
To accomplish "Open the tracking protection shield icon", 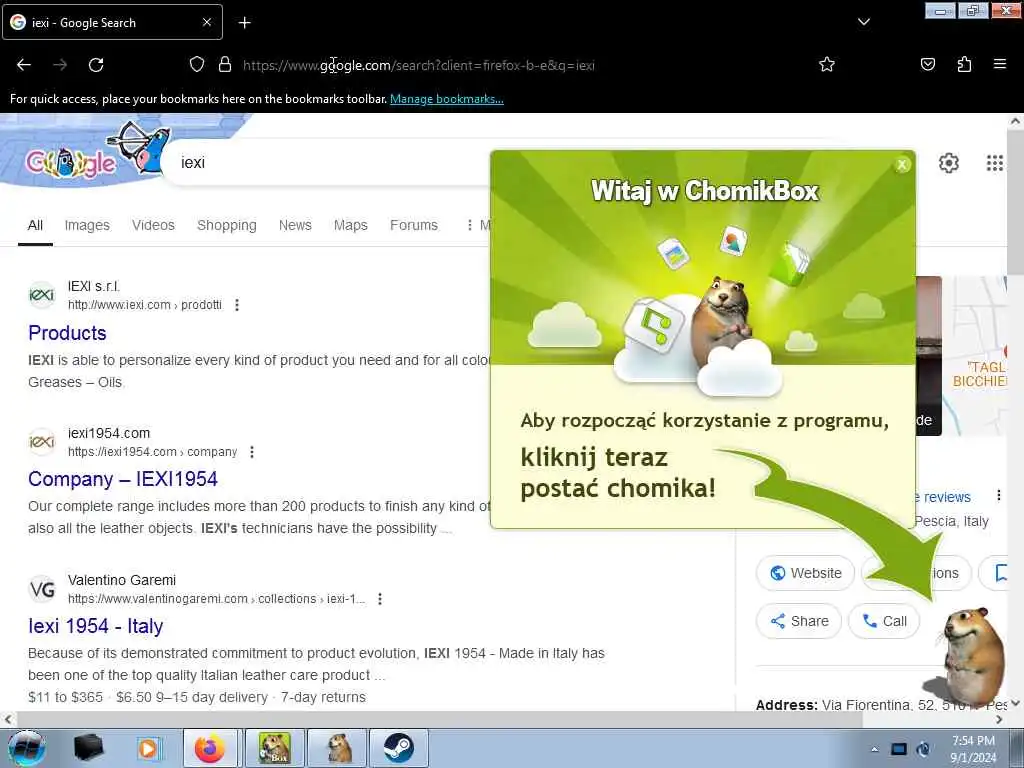I will point(197,65).
